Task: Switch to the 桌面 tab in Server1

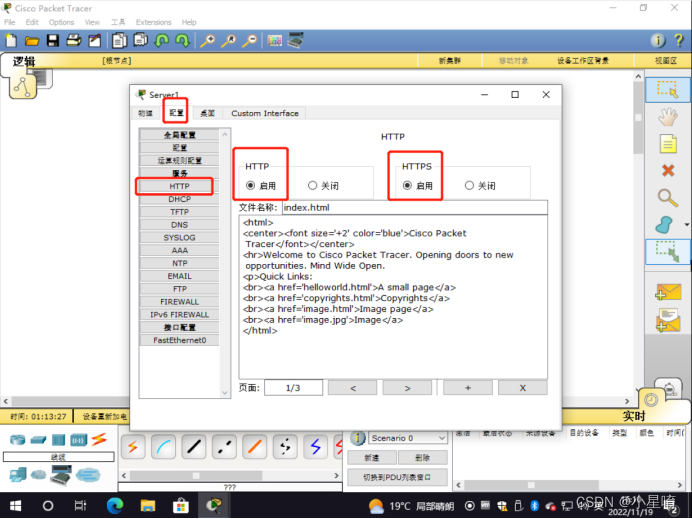Action: coord(207,113)
